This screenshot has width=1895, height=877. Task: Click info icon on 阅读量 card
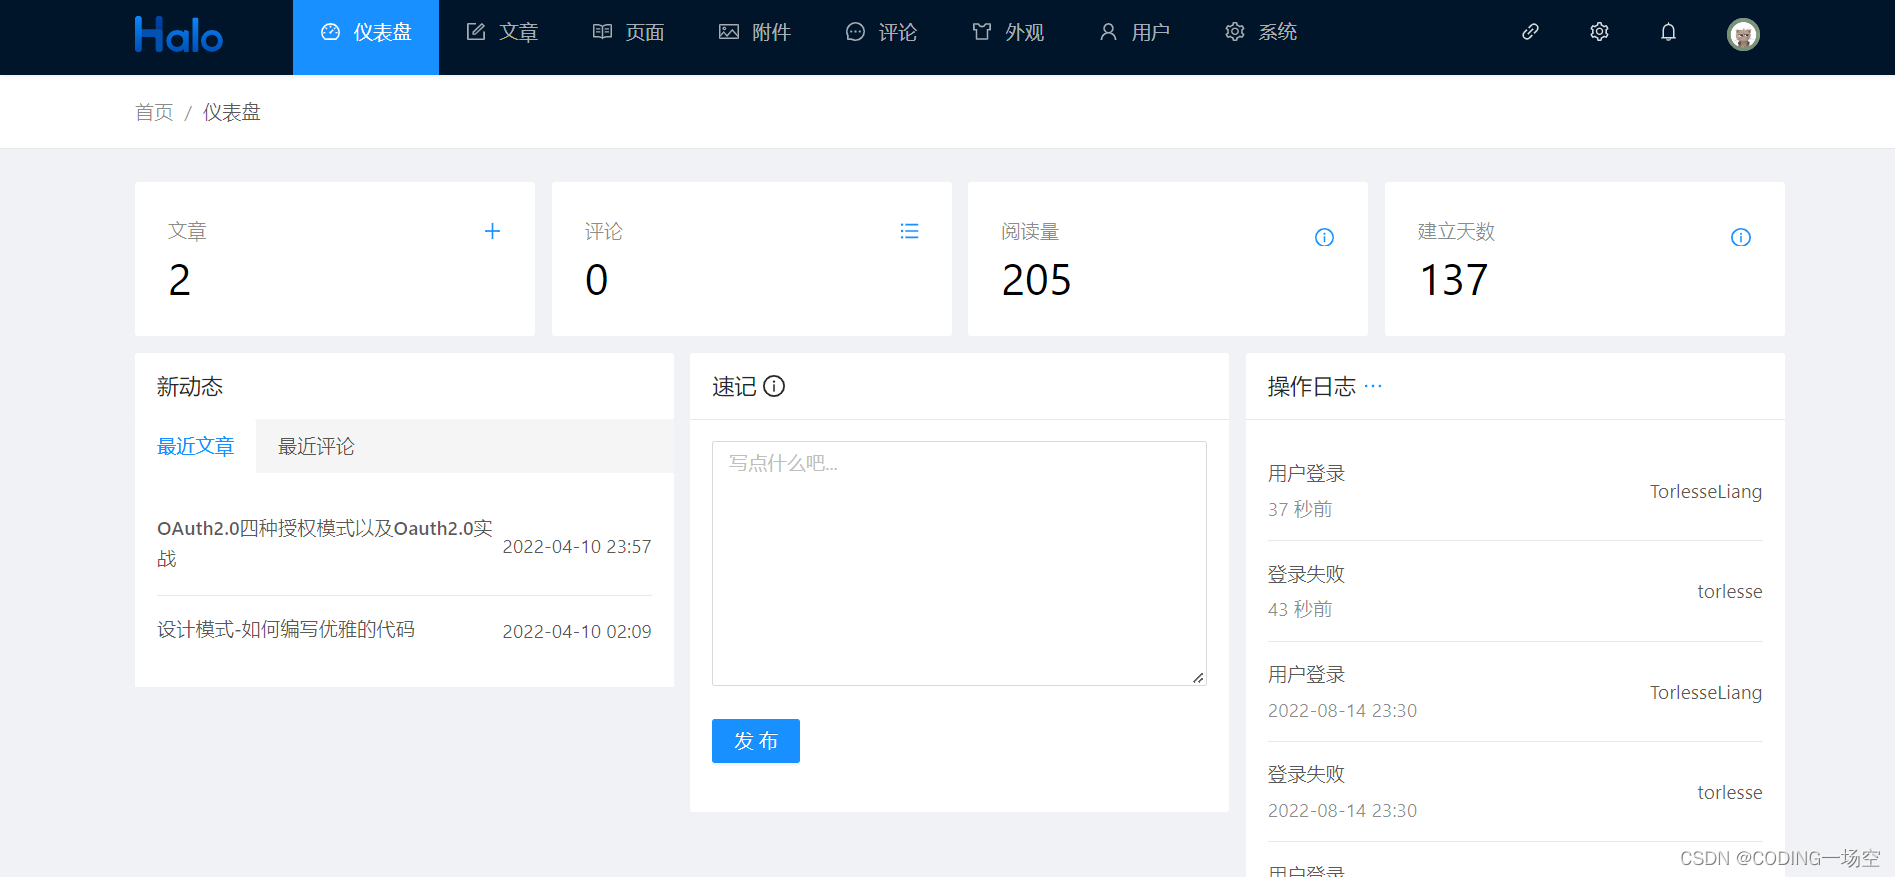pos(1324,237)
